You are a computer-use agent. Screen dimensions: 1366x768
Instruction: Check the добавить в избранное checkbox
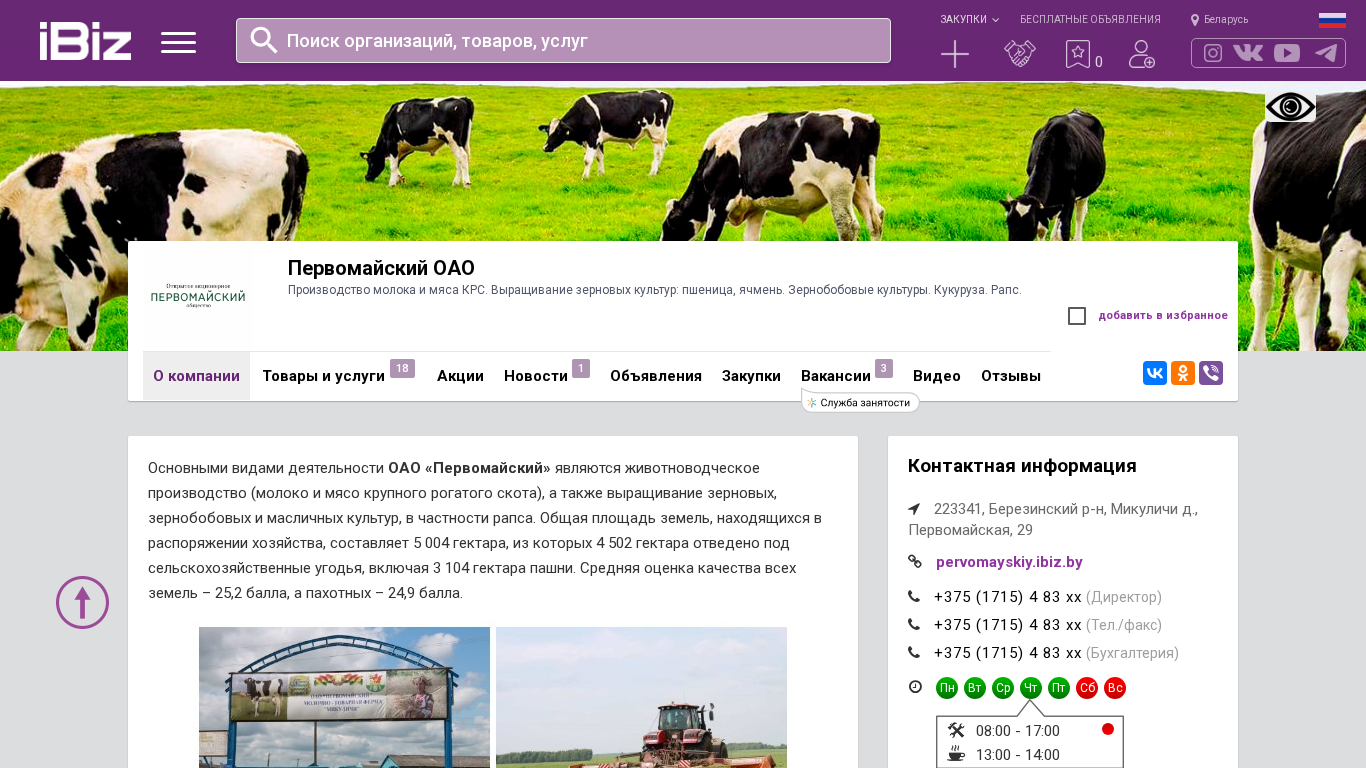(x=1077, y=316)
